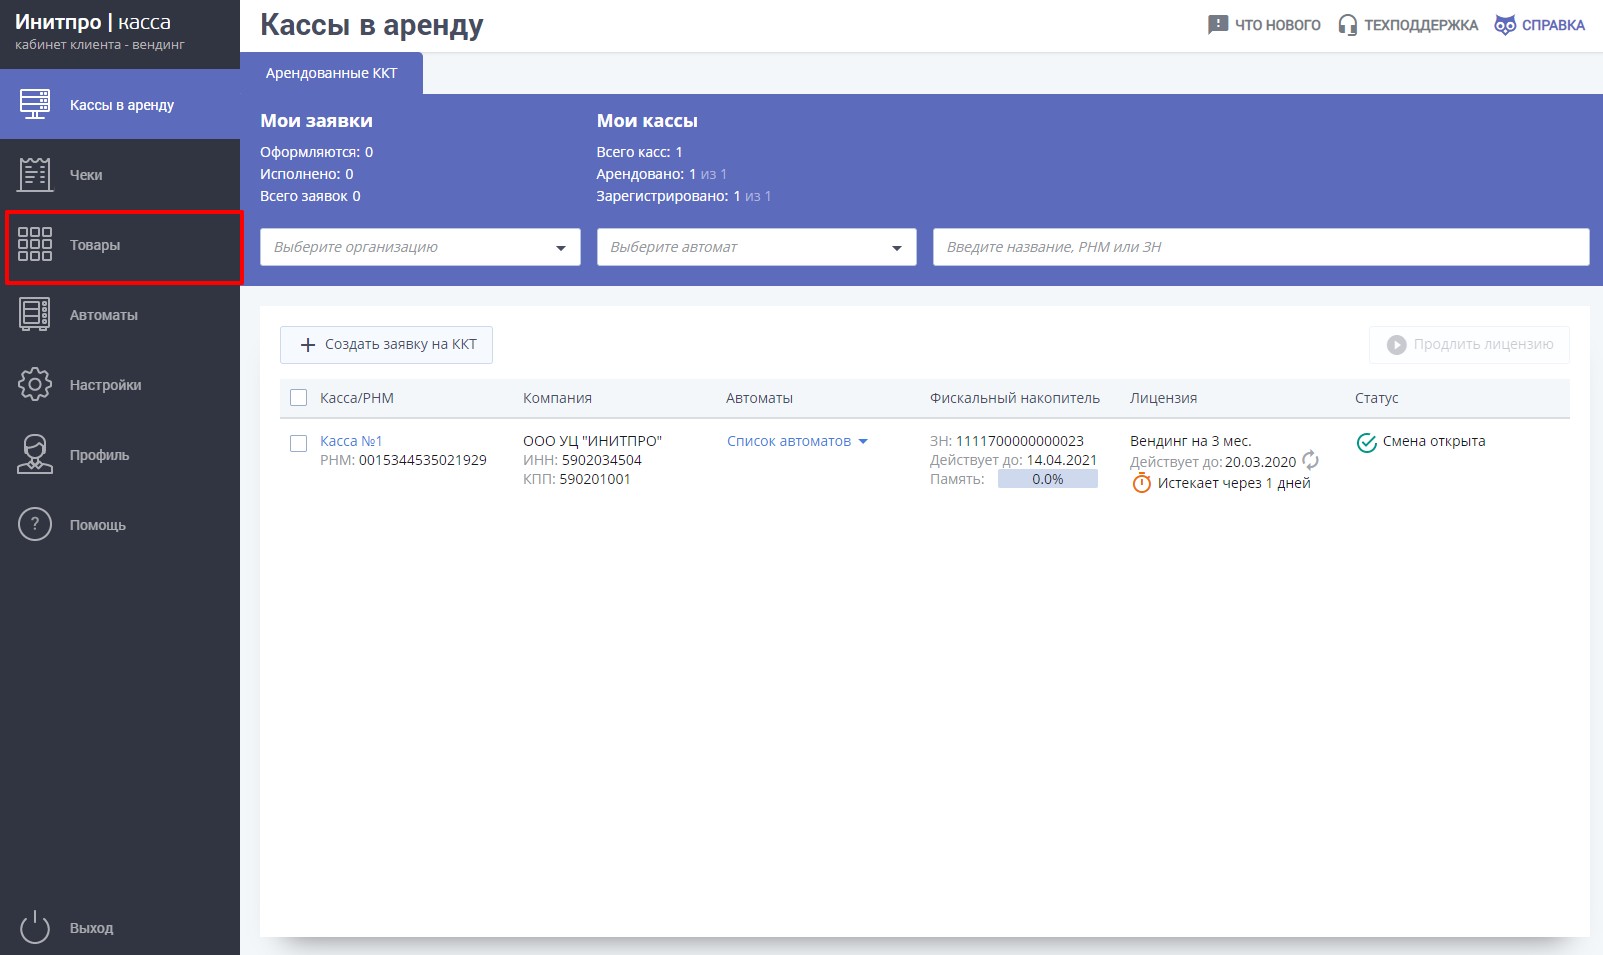Click the Помощь menu label
This screenshot has height=955, width=1603.
(98, 525)
